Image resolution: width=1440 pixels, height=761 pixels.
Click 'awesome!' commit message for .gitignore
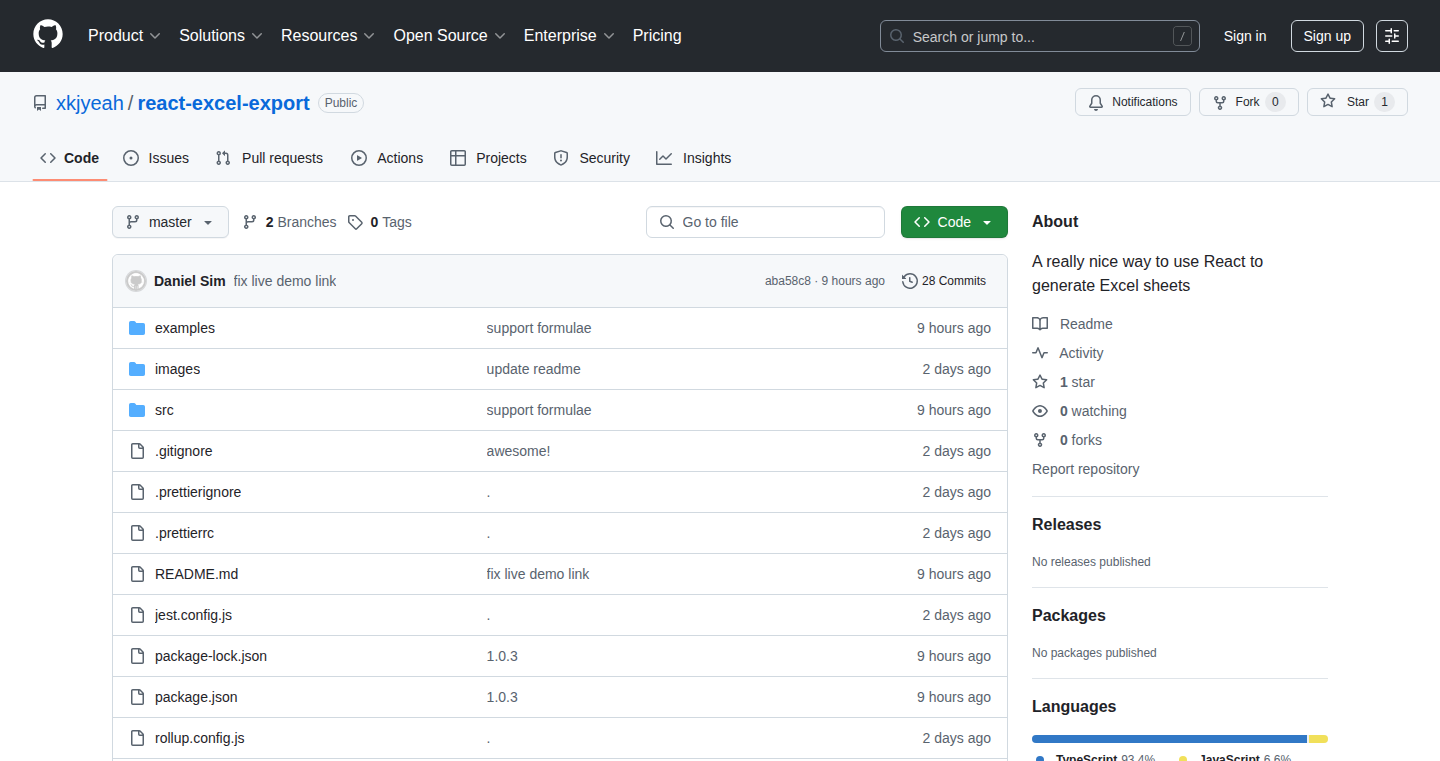point(518,451)
